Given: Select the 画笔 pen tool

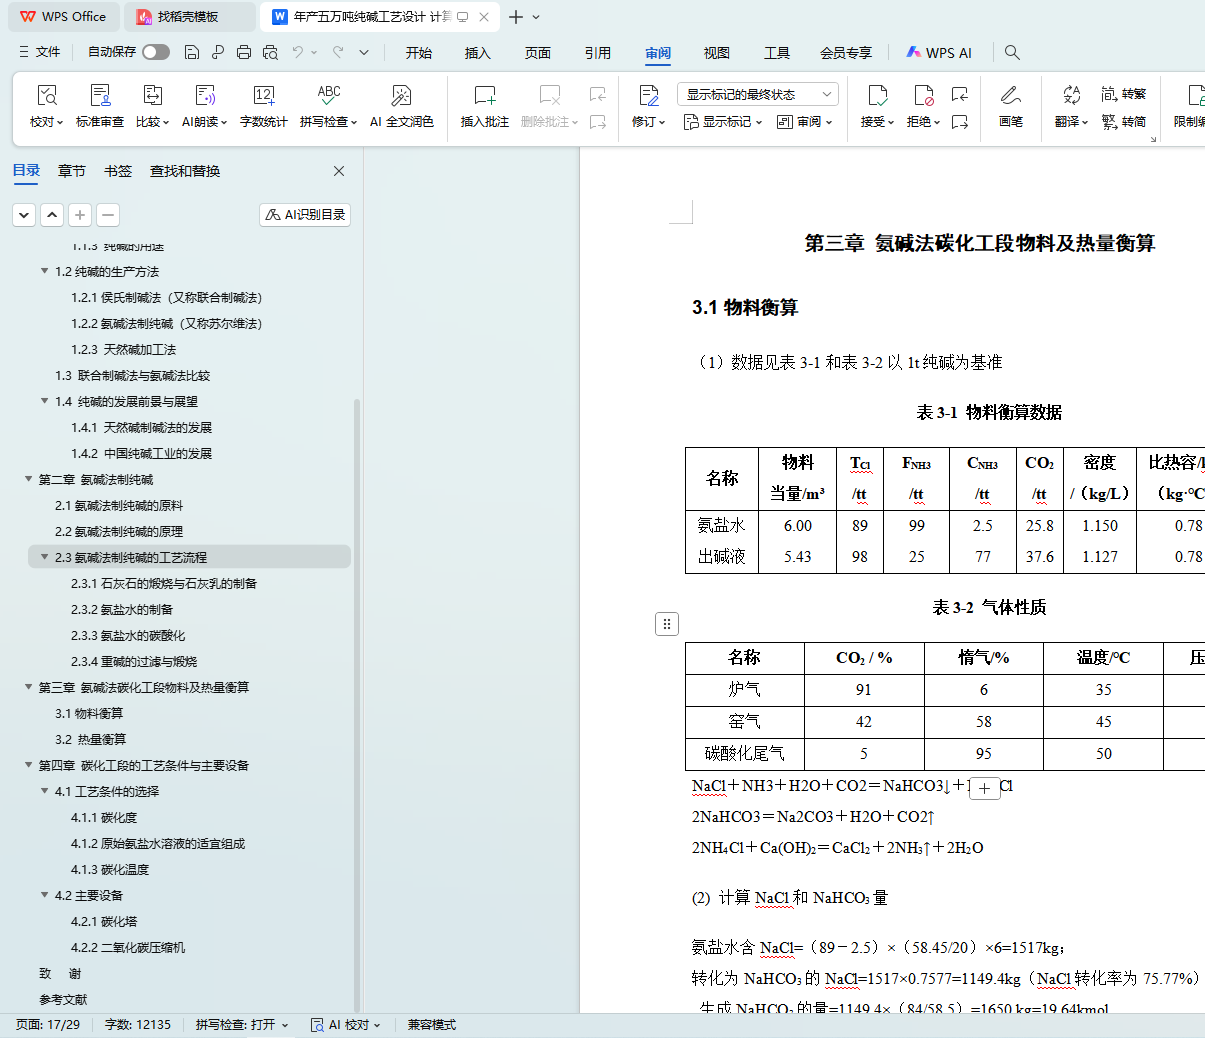Looking at the screenshot, I should (1011, 107).
